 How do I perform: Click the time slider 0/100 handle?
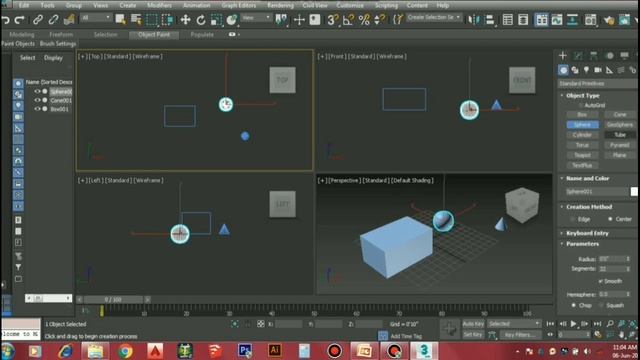pyautogui.click(x=113, y=300)
